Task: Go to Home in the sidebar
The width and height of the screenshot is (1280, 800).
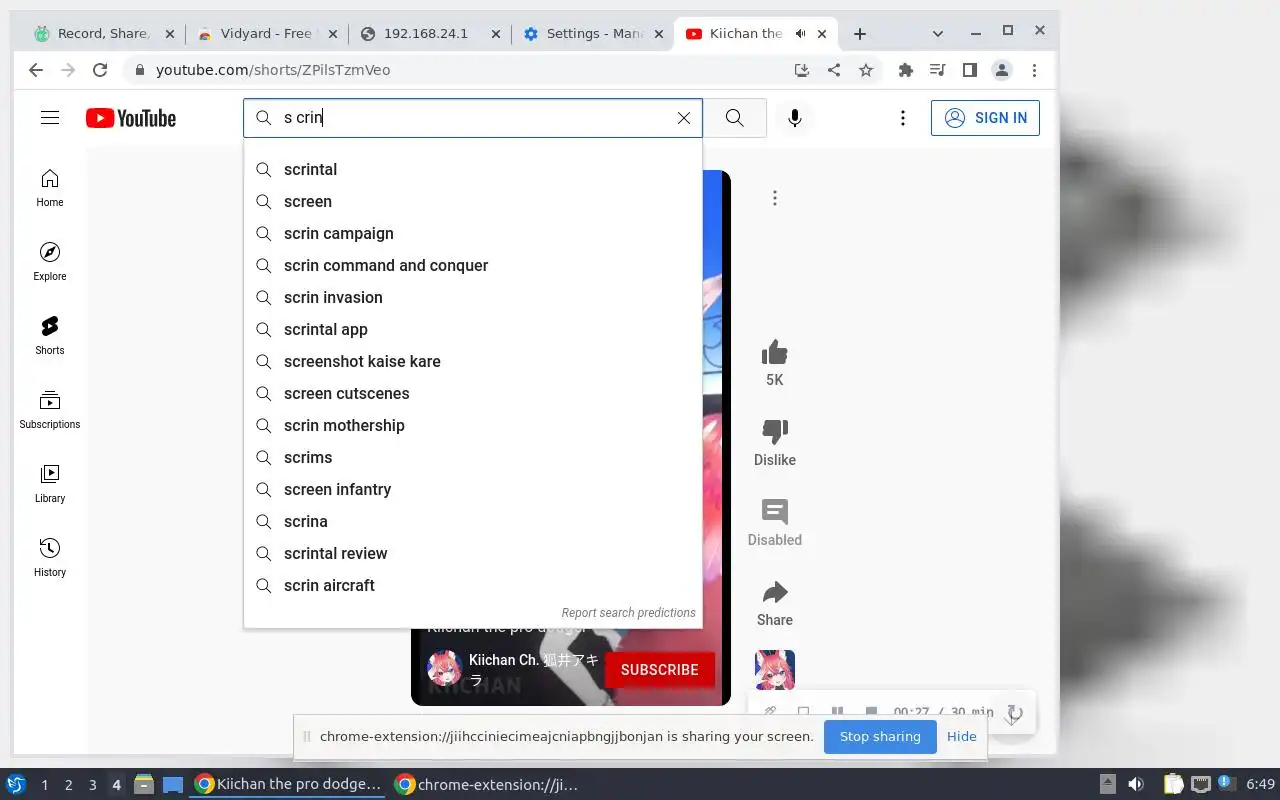Action: pos(50,188)
